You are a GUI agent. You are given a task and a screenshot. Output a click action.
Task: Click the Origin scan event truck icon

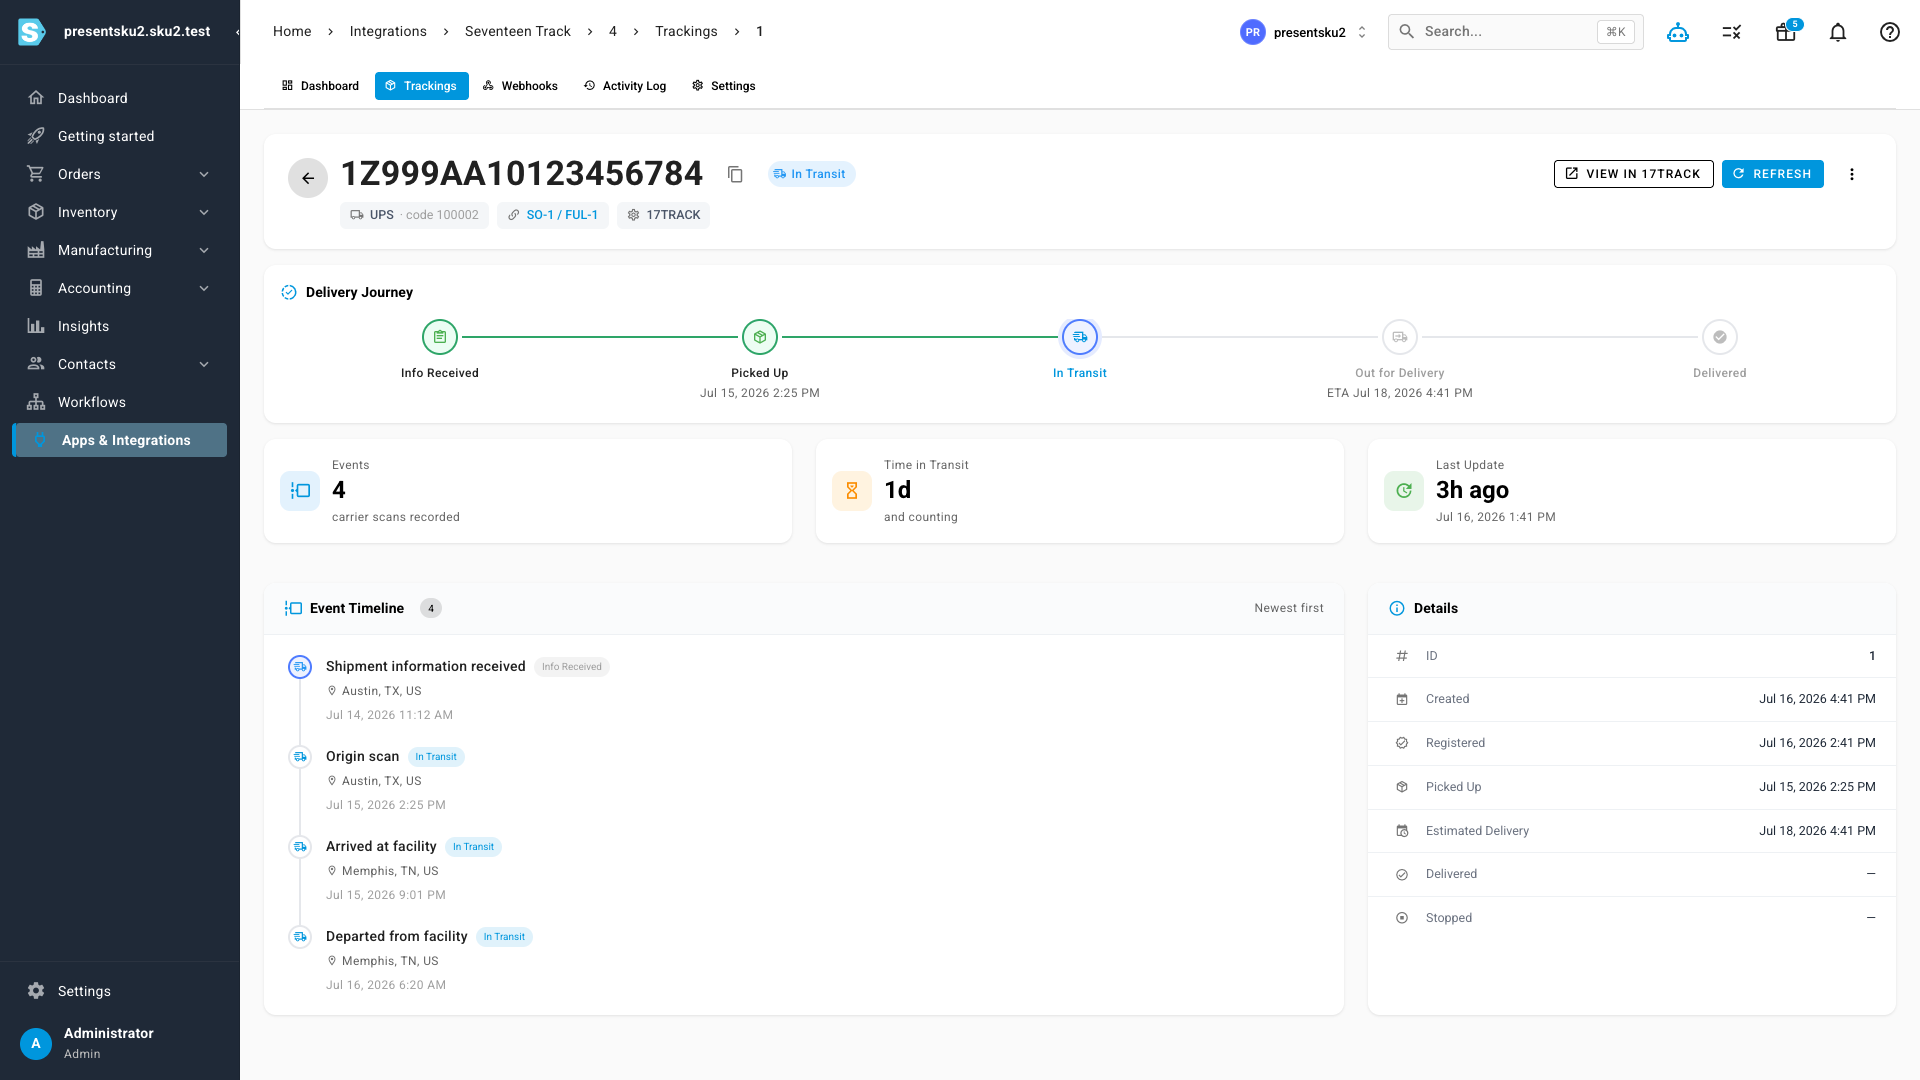point(300,757)
